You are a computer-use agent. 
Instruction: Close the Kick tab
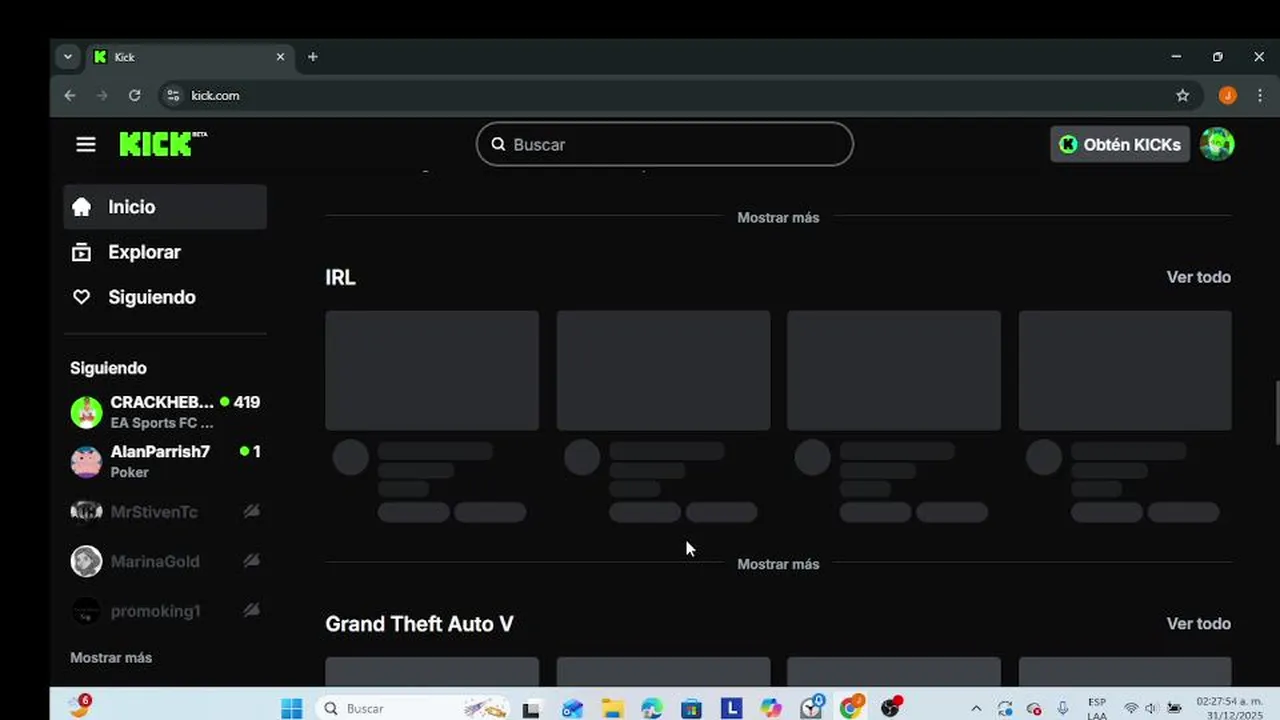pos(280,57)
